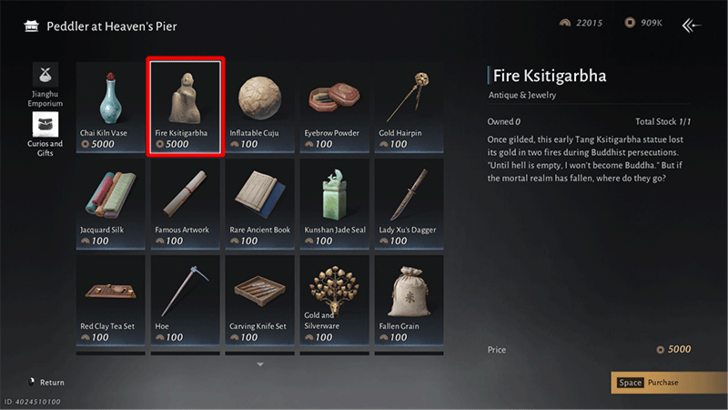The height and width of the screenshot is (410, 728).
Task: Select the Gold Hairpin item
Action: pyautogui.click(x=409, y=107)
